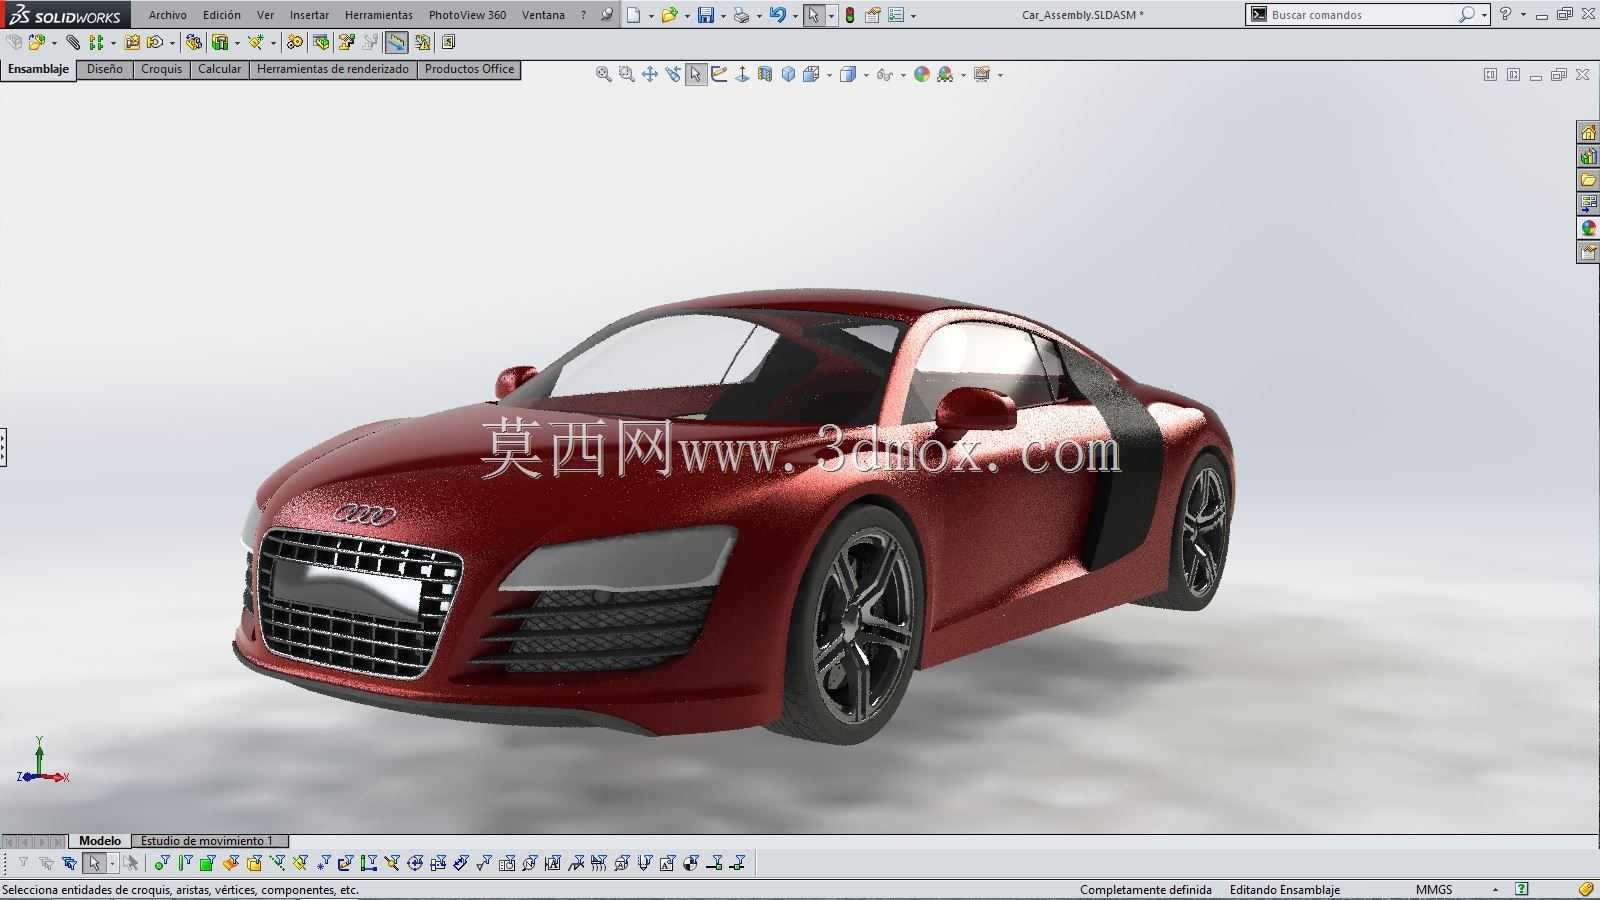
Task: Expand the Options dropdown arrow in title bar
Action: 913,16
